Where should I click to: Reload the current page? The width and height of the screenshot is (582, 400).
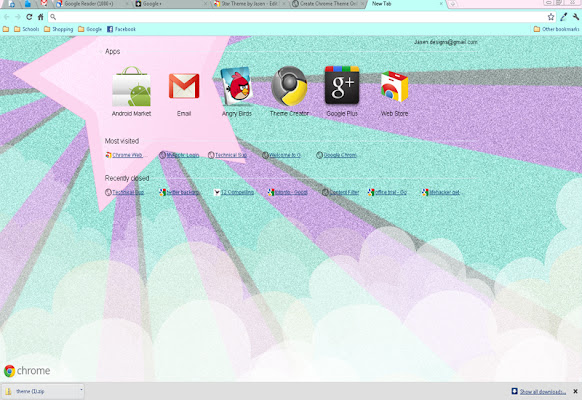pos(29,17)
